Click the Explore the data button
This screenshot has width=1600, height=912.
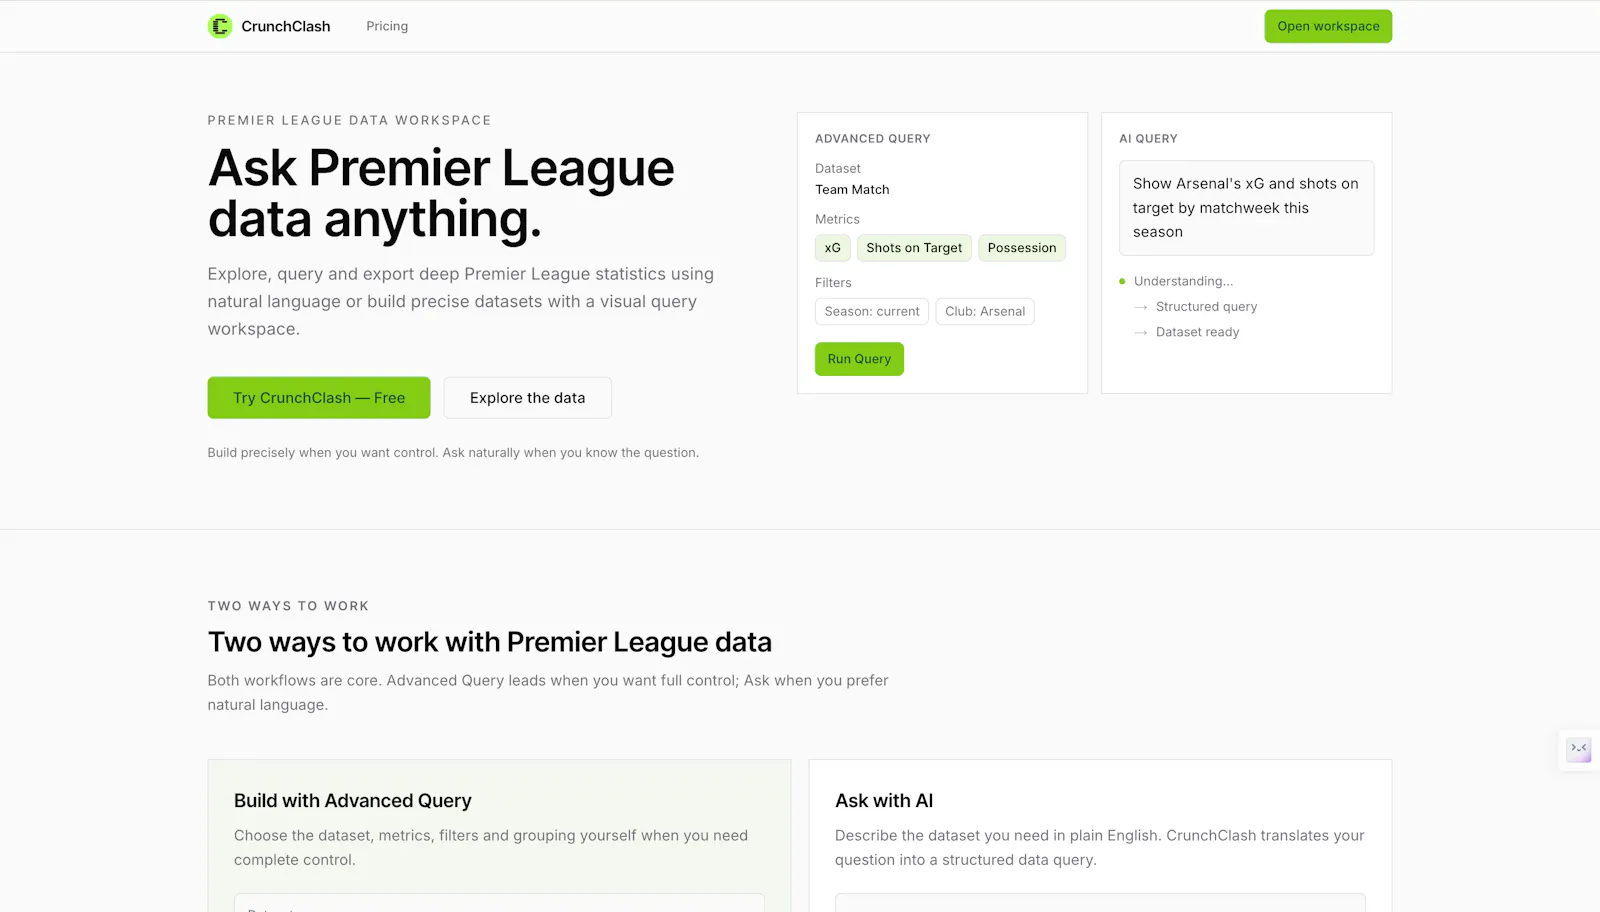[528, 398]
